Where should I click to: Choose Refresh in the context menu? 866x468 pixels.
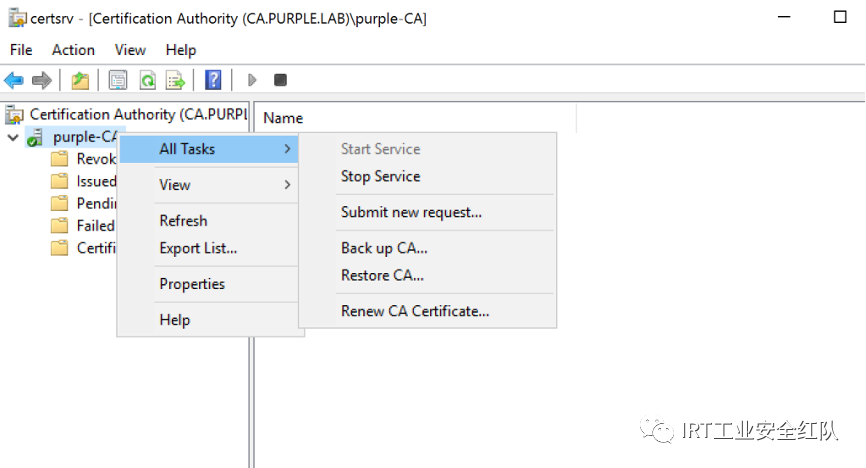(209, 220)
